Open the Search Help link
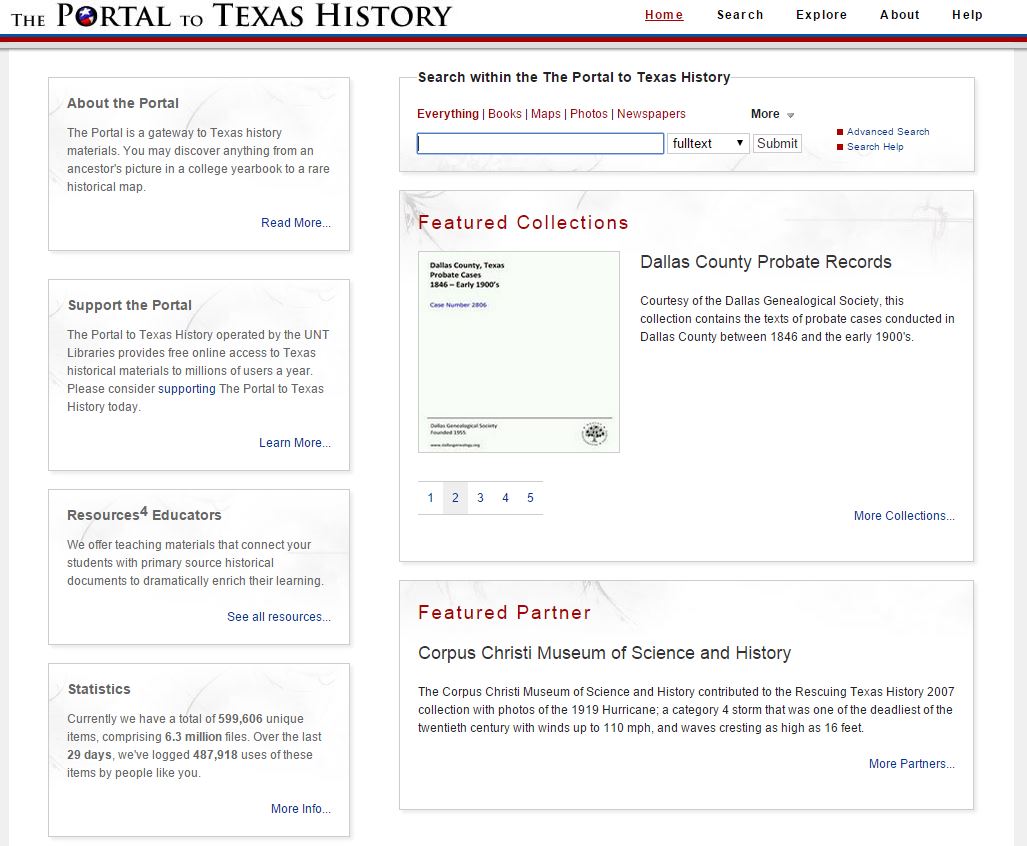This screenshot has height=846, width=1027. (x=875, y=147)
